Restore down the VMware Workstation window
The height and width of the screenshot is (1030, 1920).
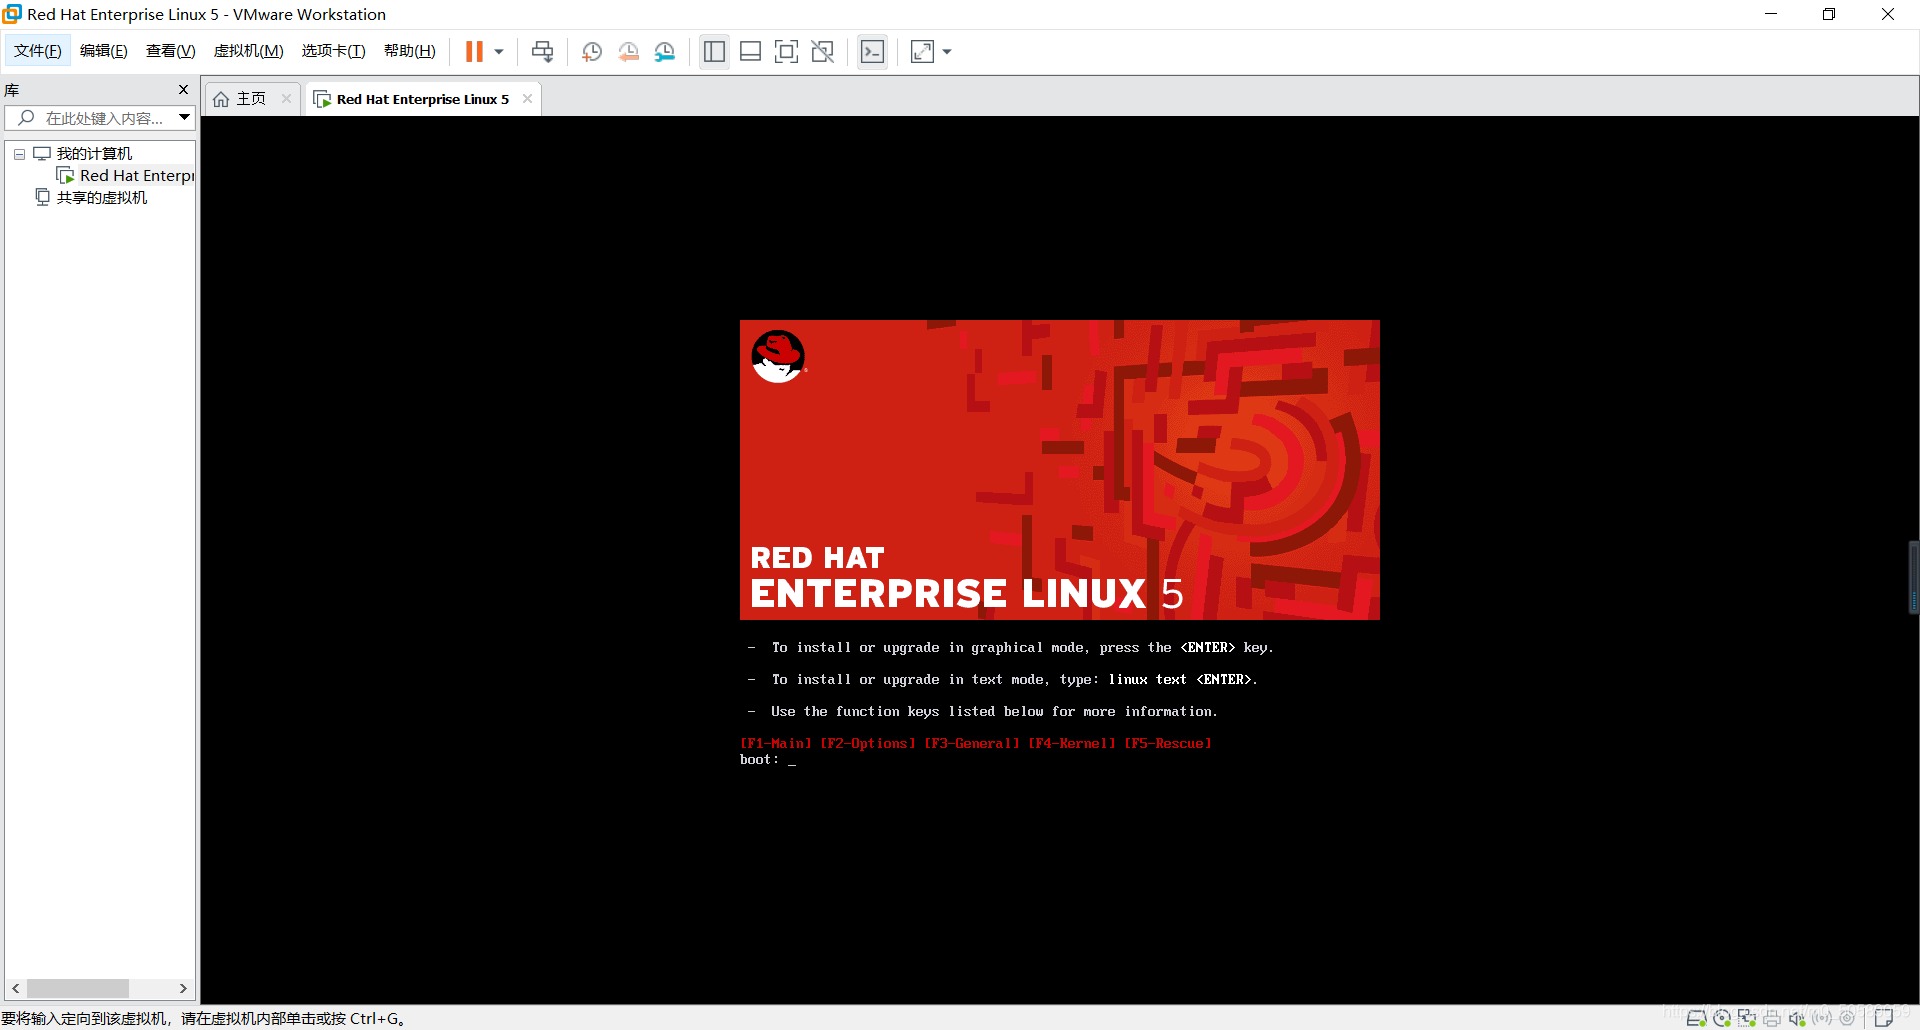point(1829,14)
